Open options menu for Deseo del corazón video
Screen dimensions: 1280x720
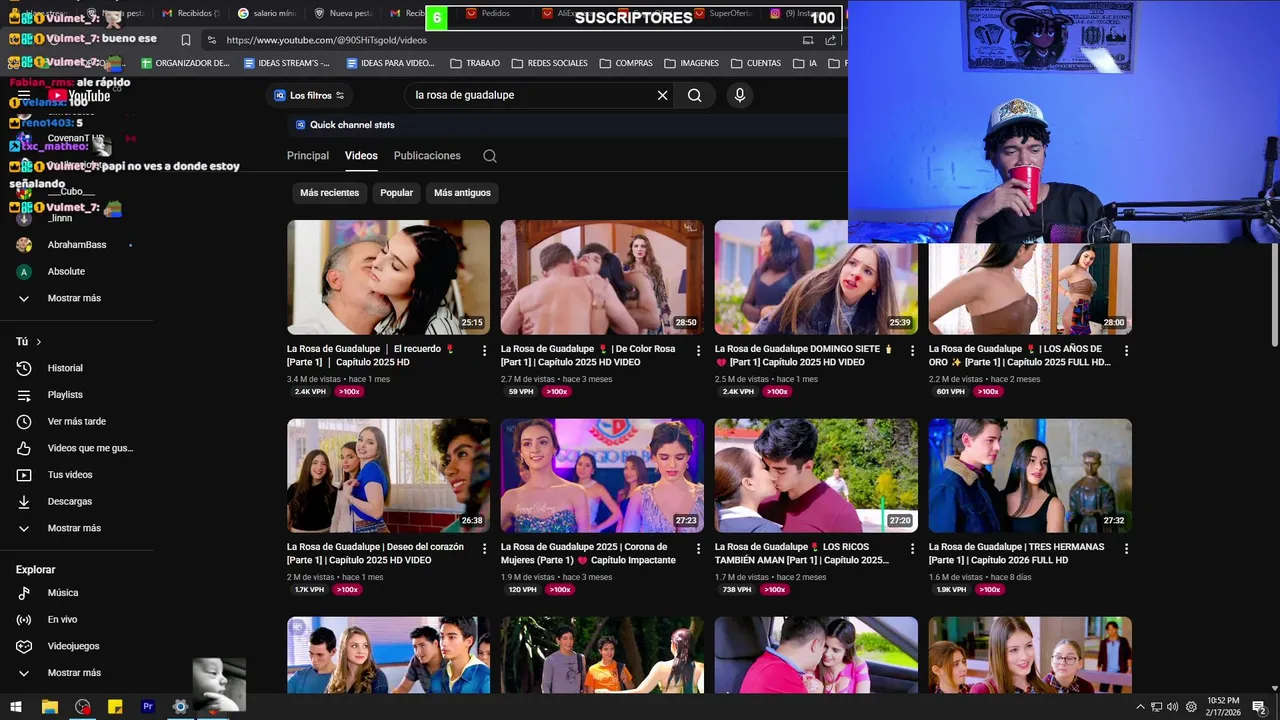click(x=484, y=549)
